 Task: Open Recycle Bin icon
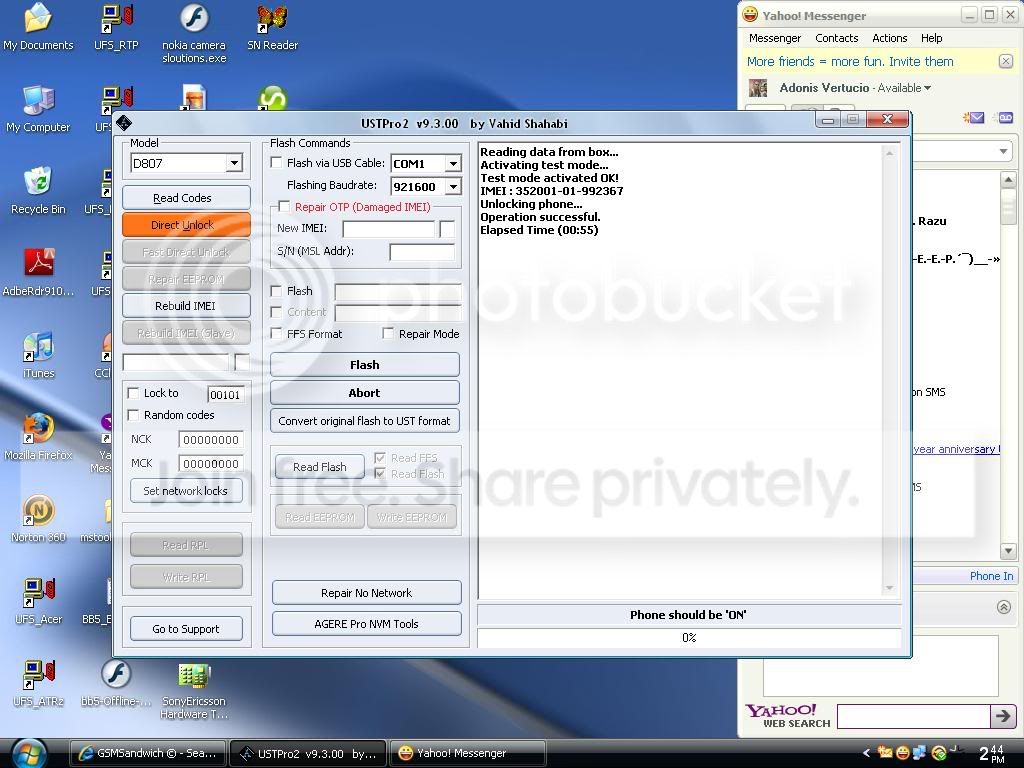(x=38, y=191)
